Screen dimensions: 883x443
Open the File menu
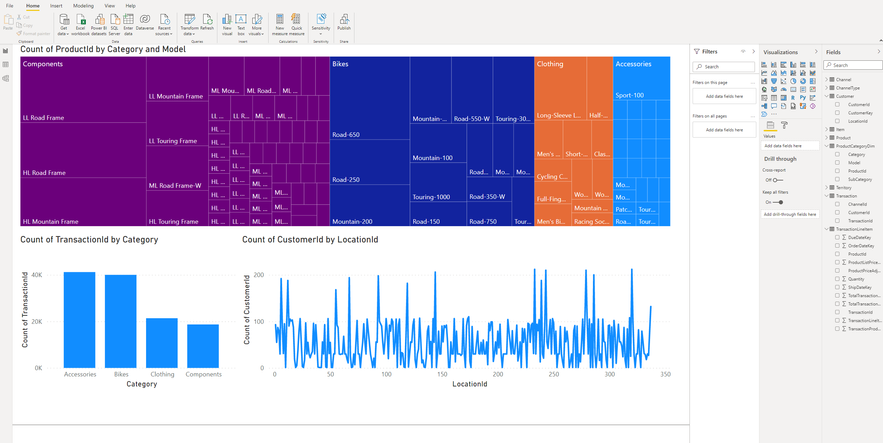coord(10,6)
